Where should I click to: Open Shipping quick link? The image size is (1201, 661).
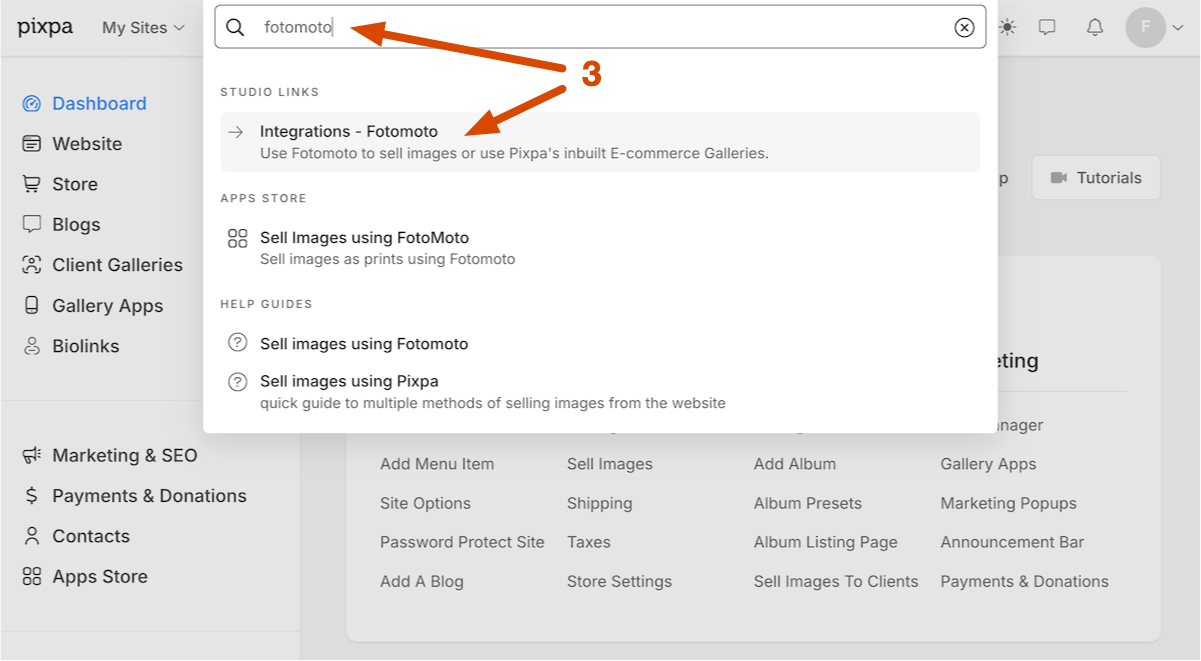pyautogui.click(x=600, y=503)
